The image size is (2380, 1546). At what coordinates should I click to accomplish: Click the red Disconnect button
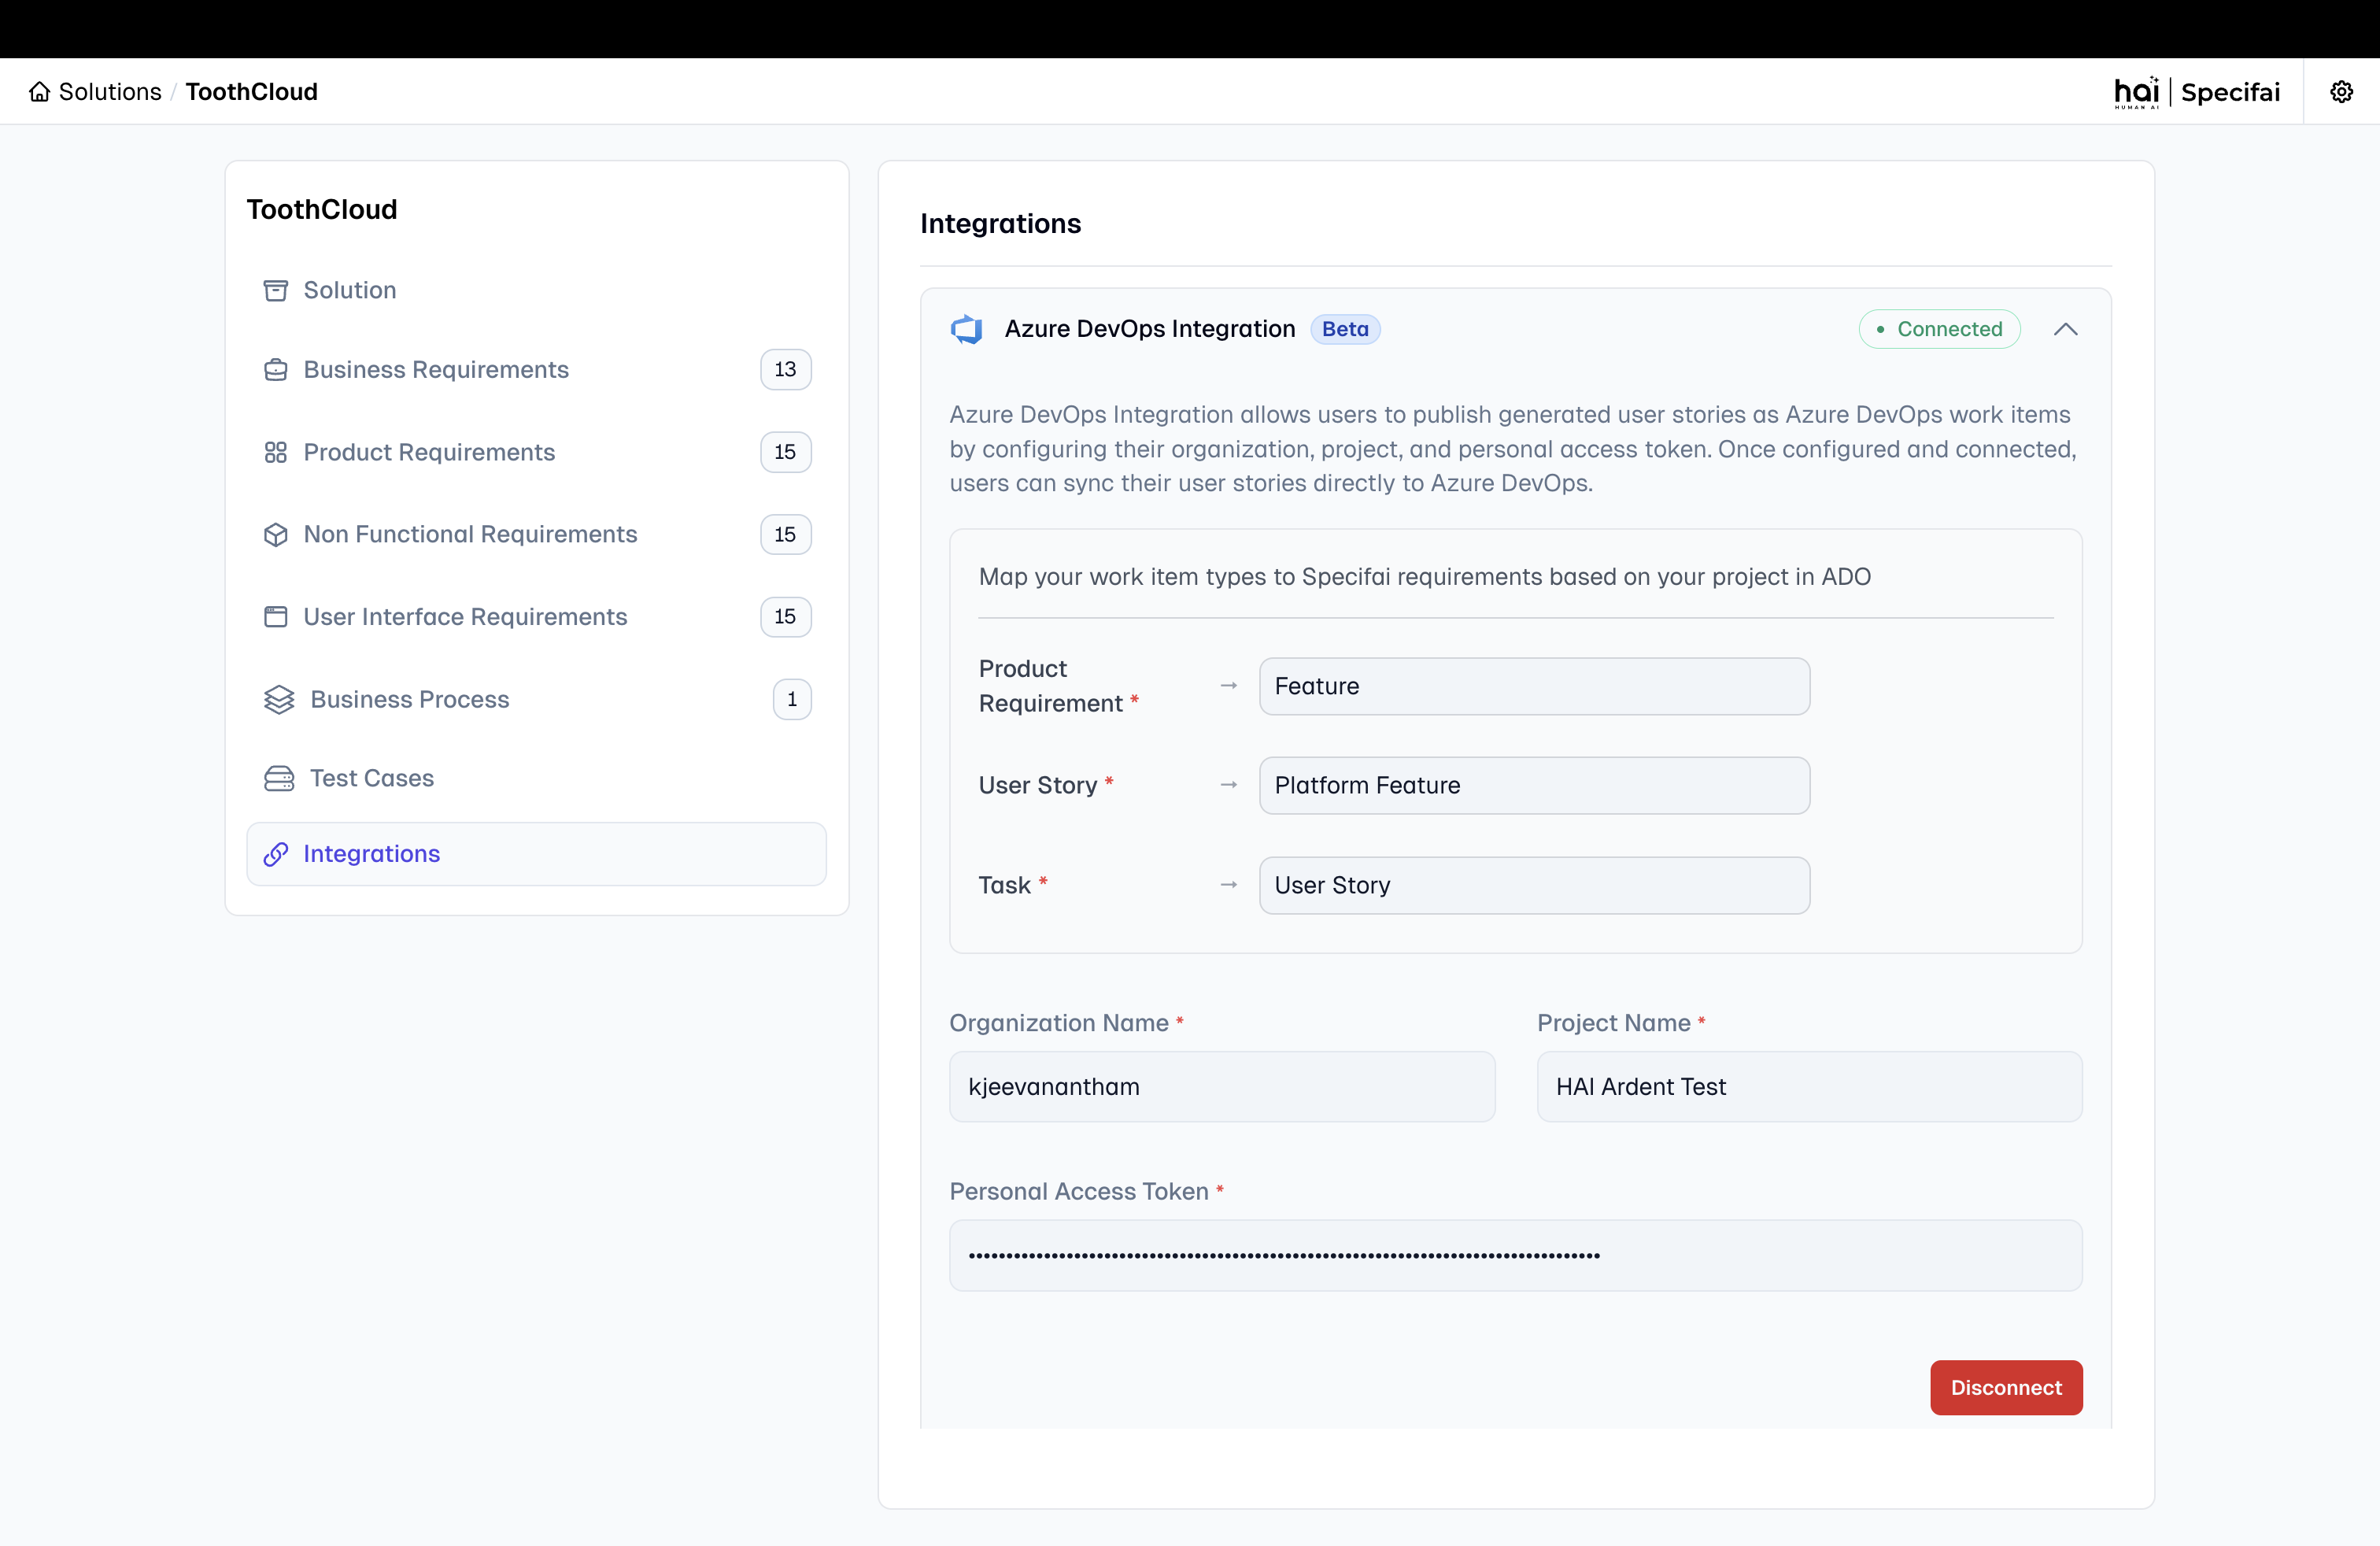tap(2006, 1388)
